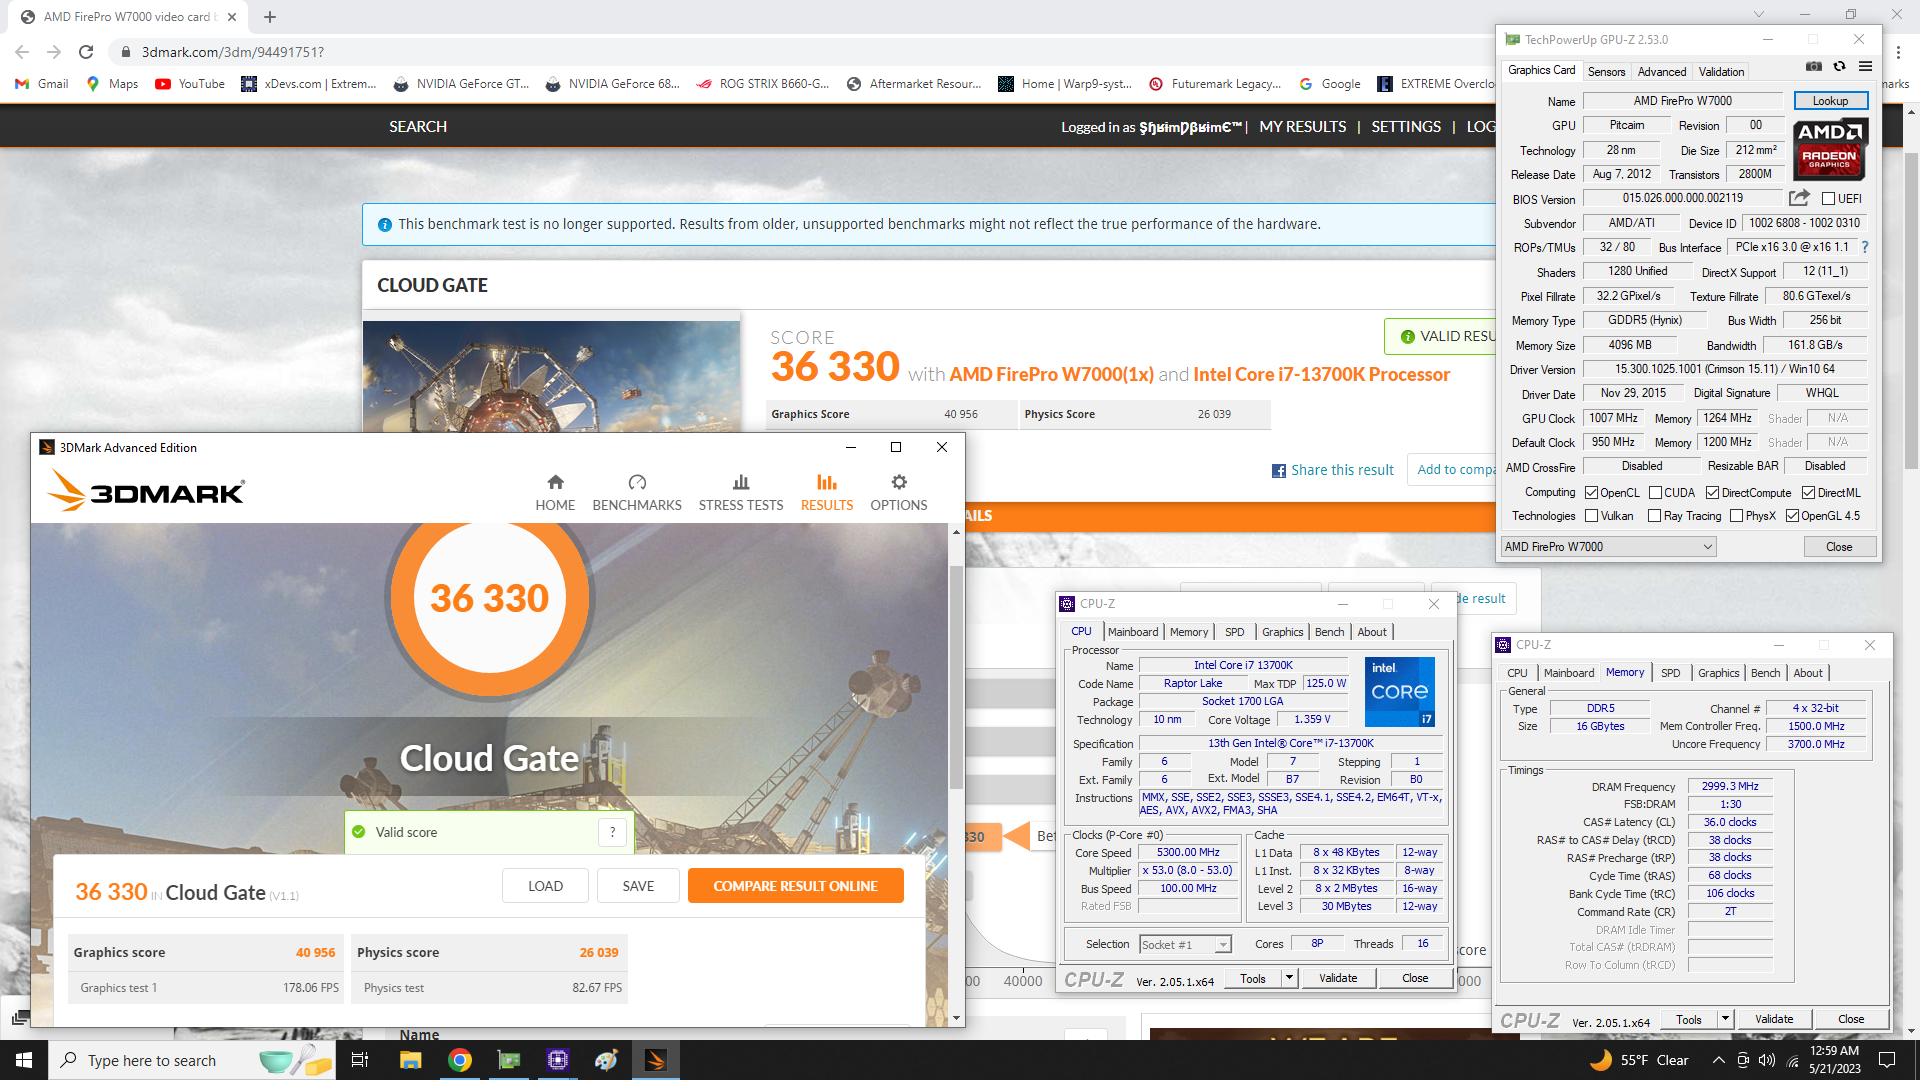Click Paint taskbar icon
1920x1080 pixels.
coord(606,1060)
